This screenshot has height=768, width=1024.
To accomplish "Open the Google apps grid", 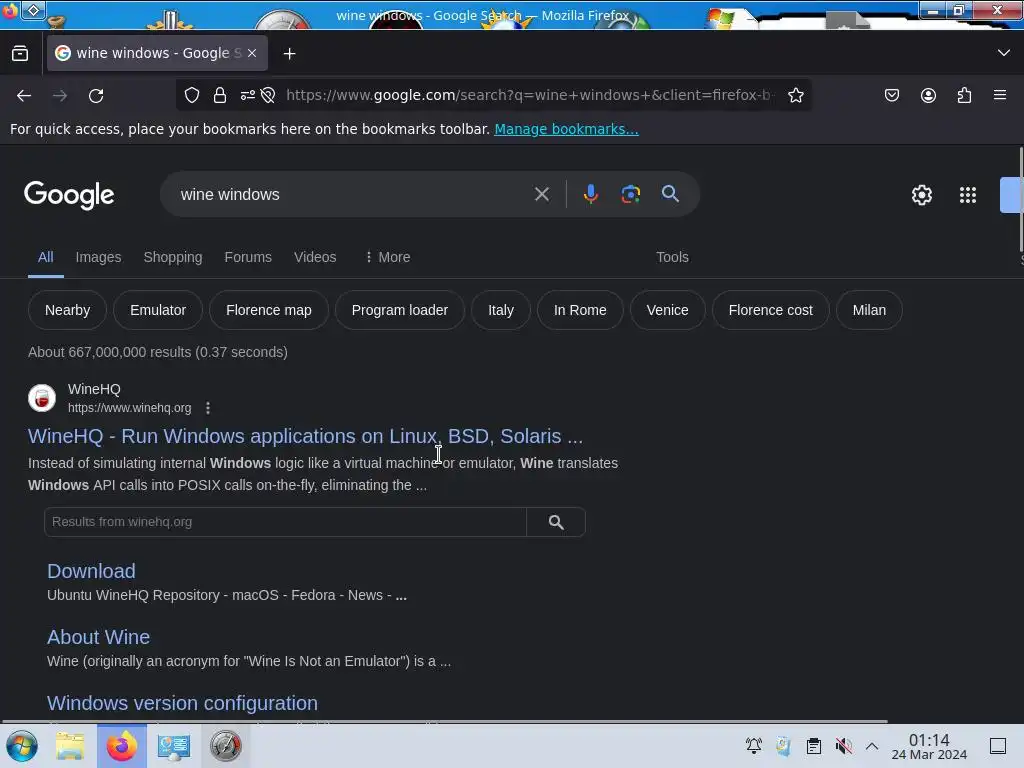I will [x=968, y=195].
